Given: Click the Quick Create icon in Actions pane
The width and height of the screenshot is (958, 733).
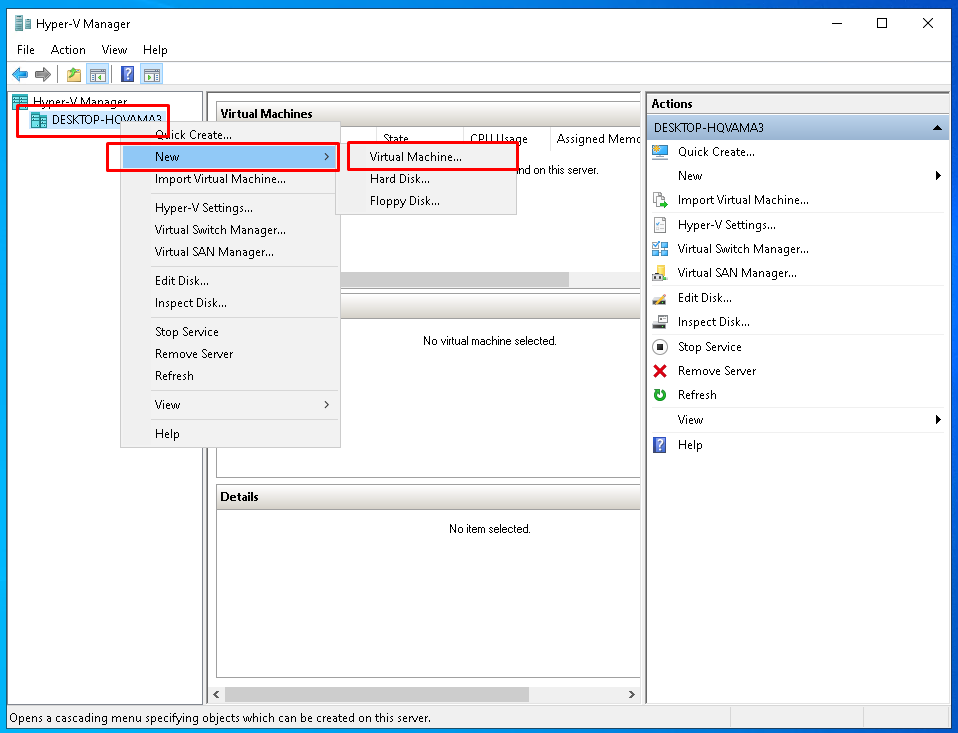Looking at the screenshot, I should pyautogui.click(x=660, y=152).
